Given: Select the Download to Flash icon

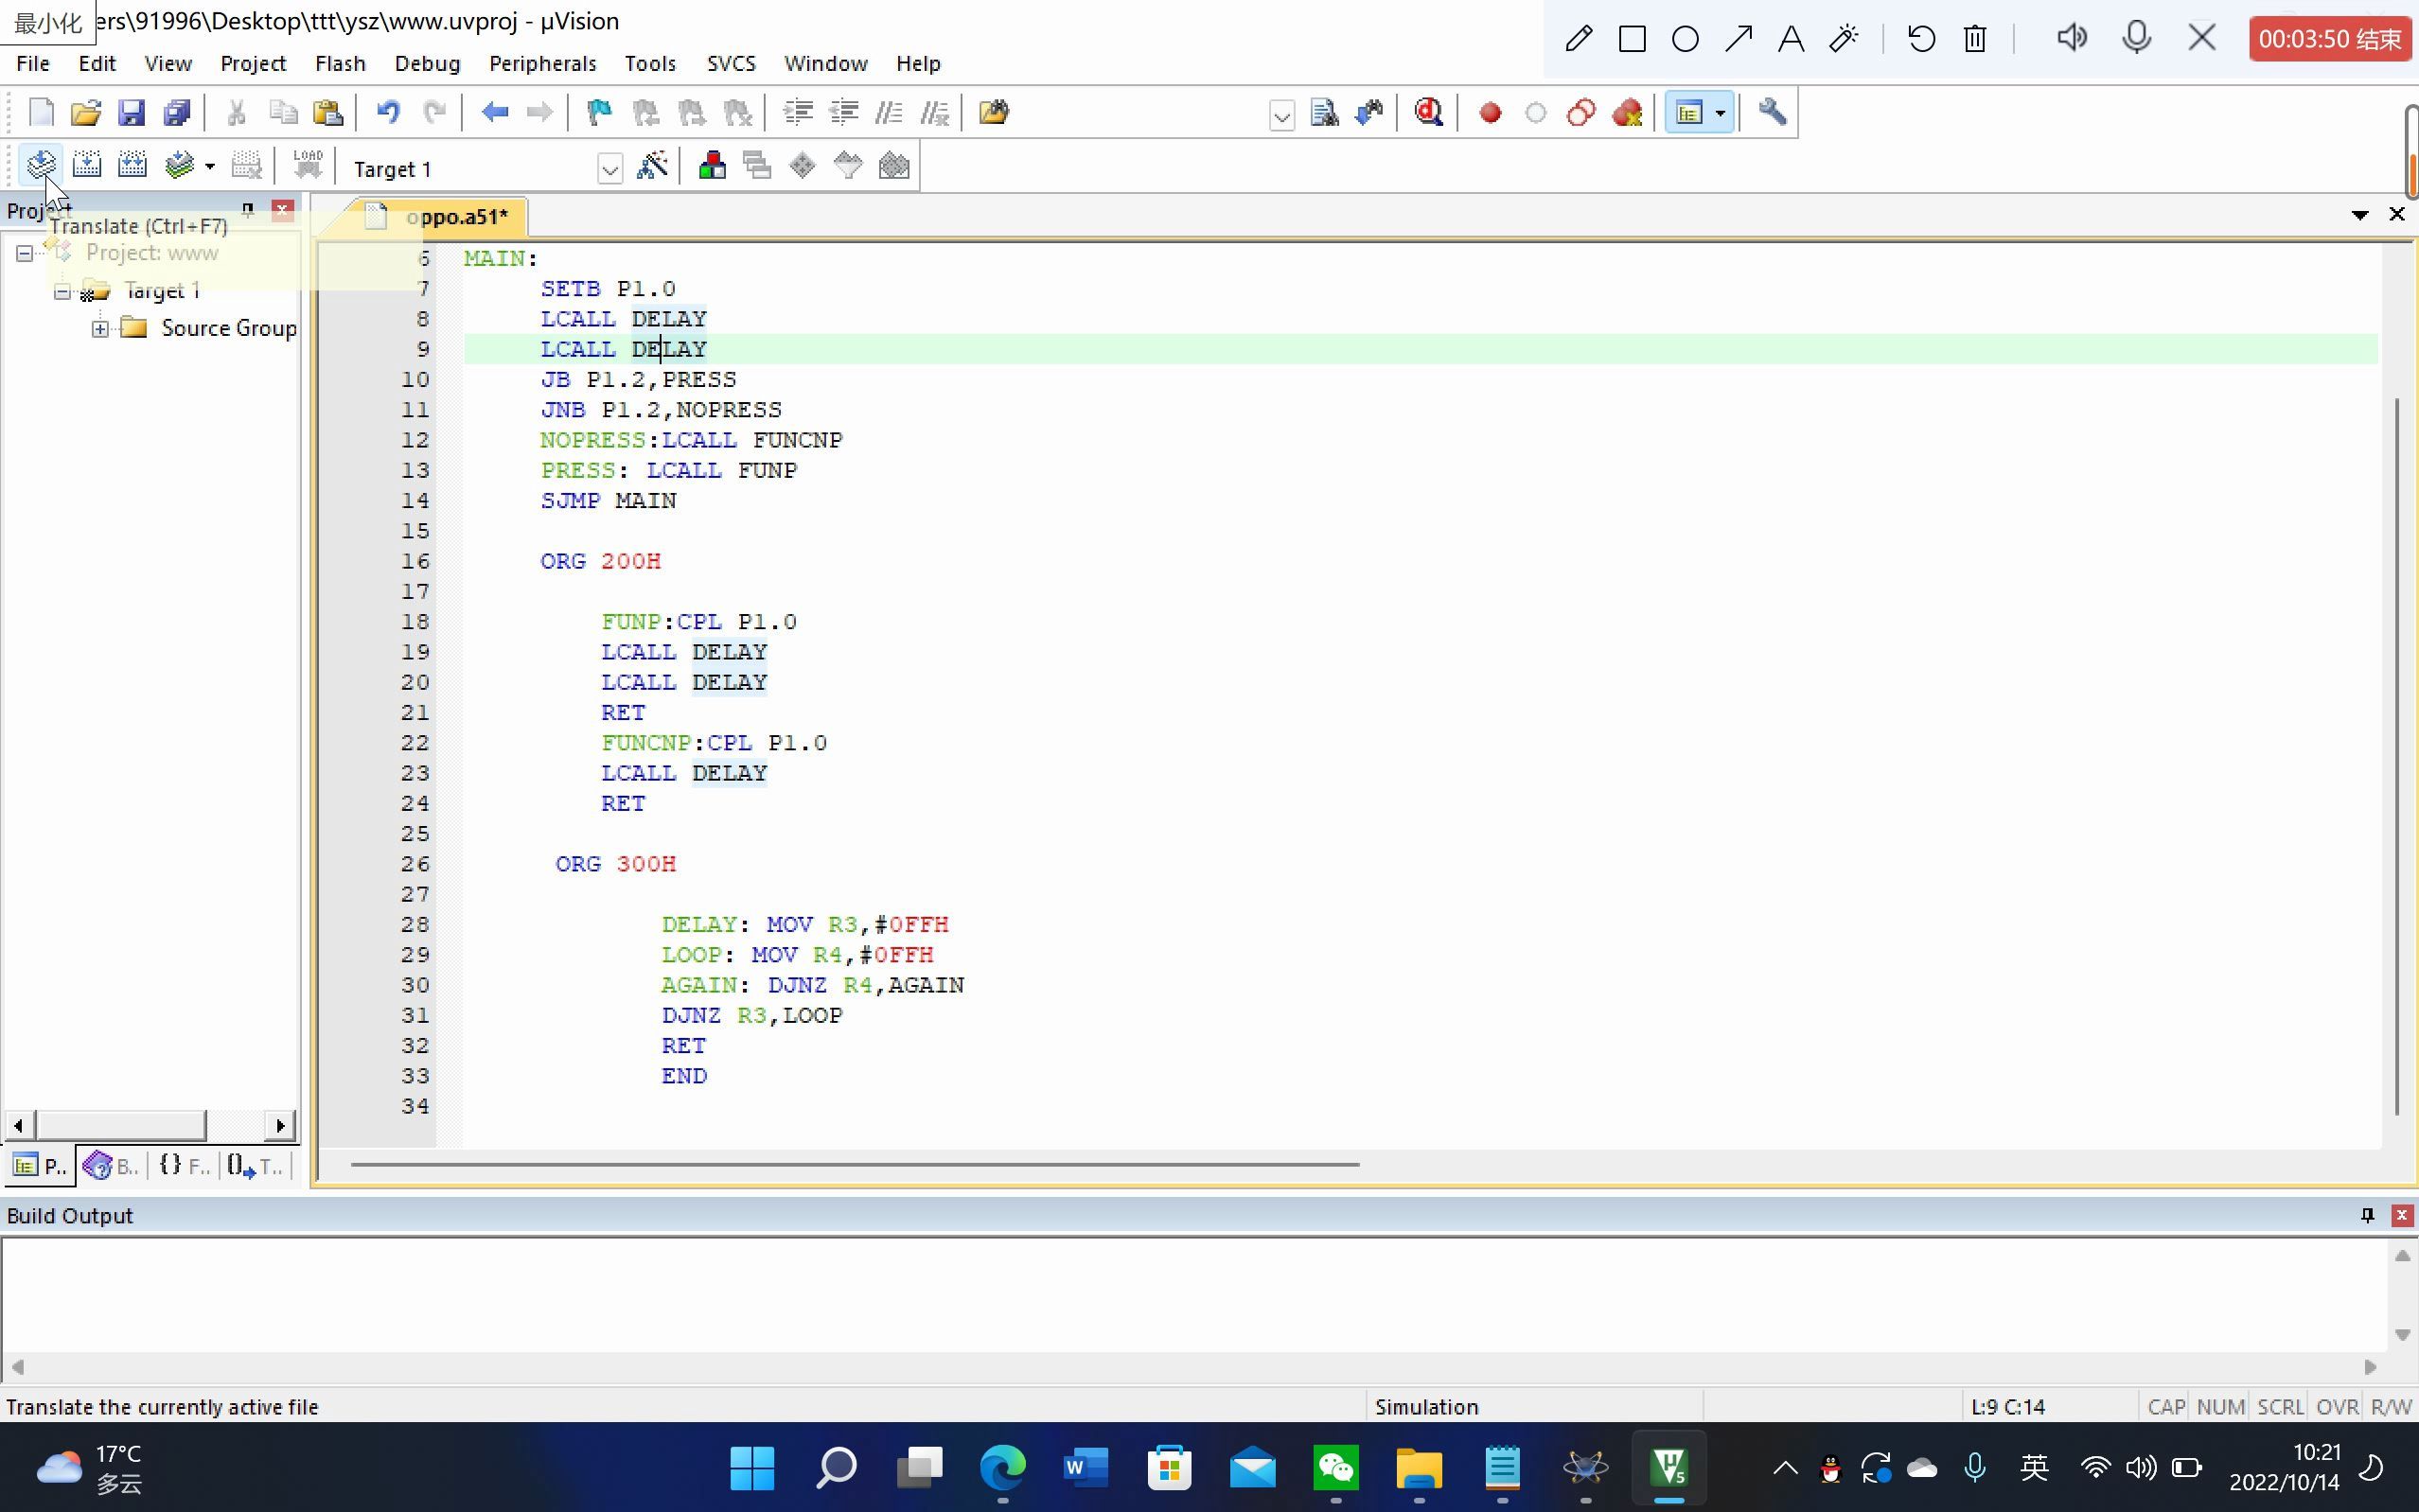Looking at the screenshot, I should click(x=310, y=169).
